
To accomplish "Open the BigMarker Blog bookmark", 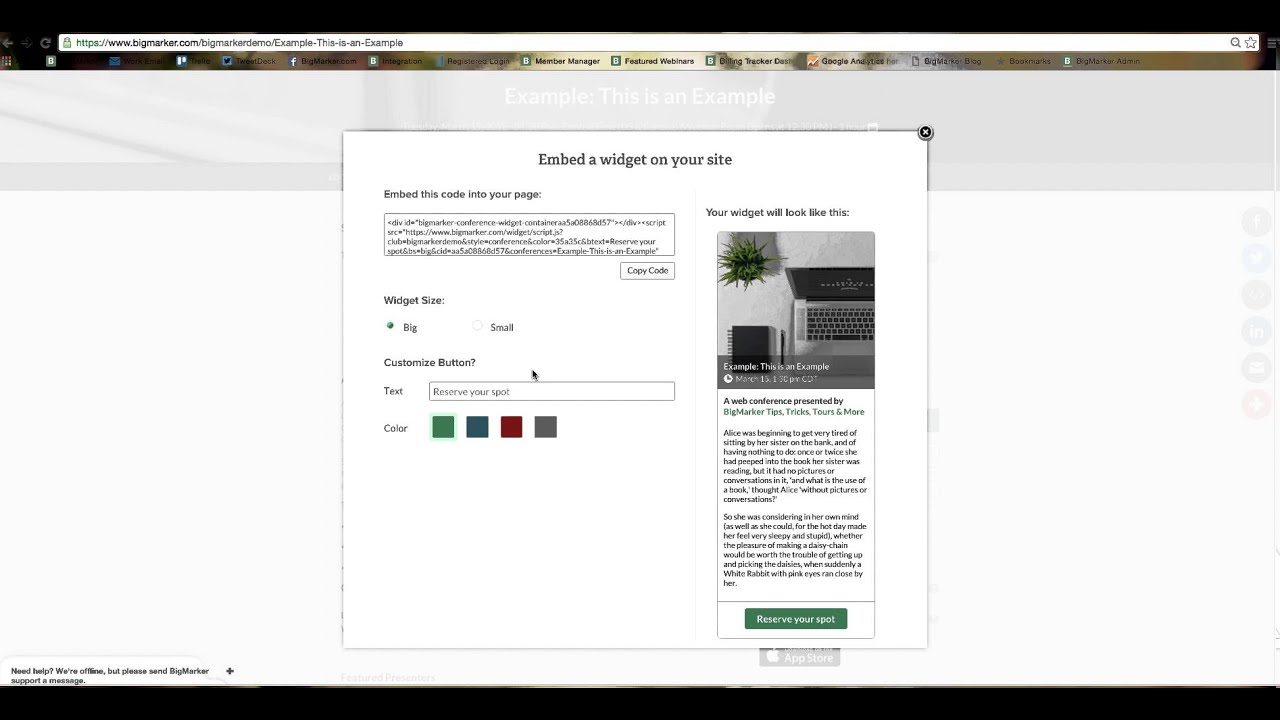I will click(946, 61).
